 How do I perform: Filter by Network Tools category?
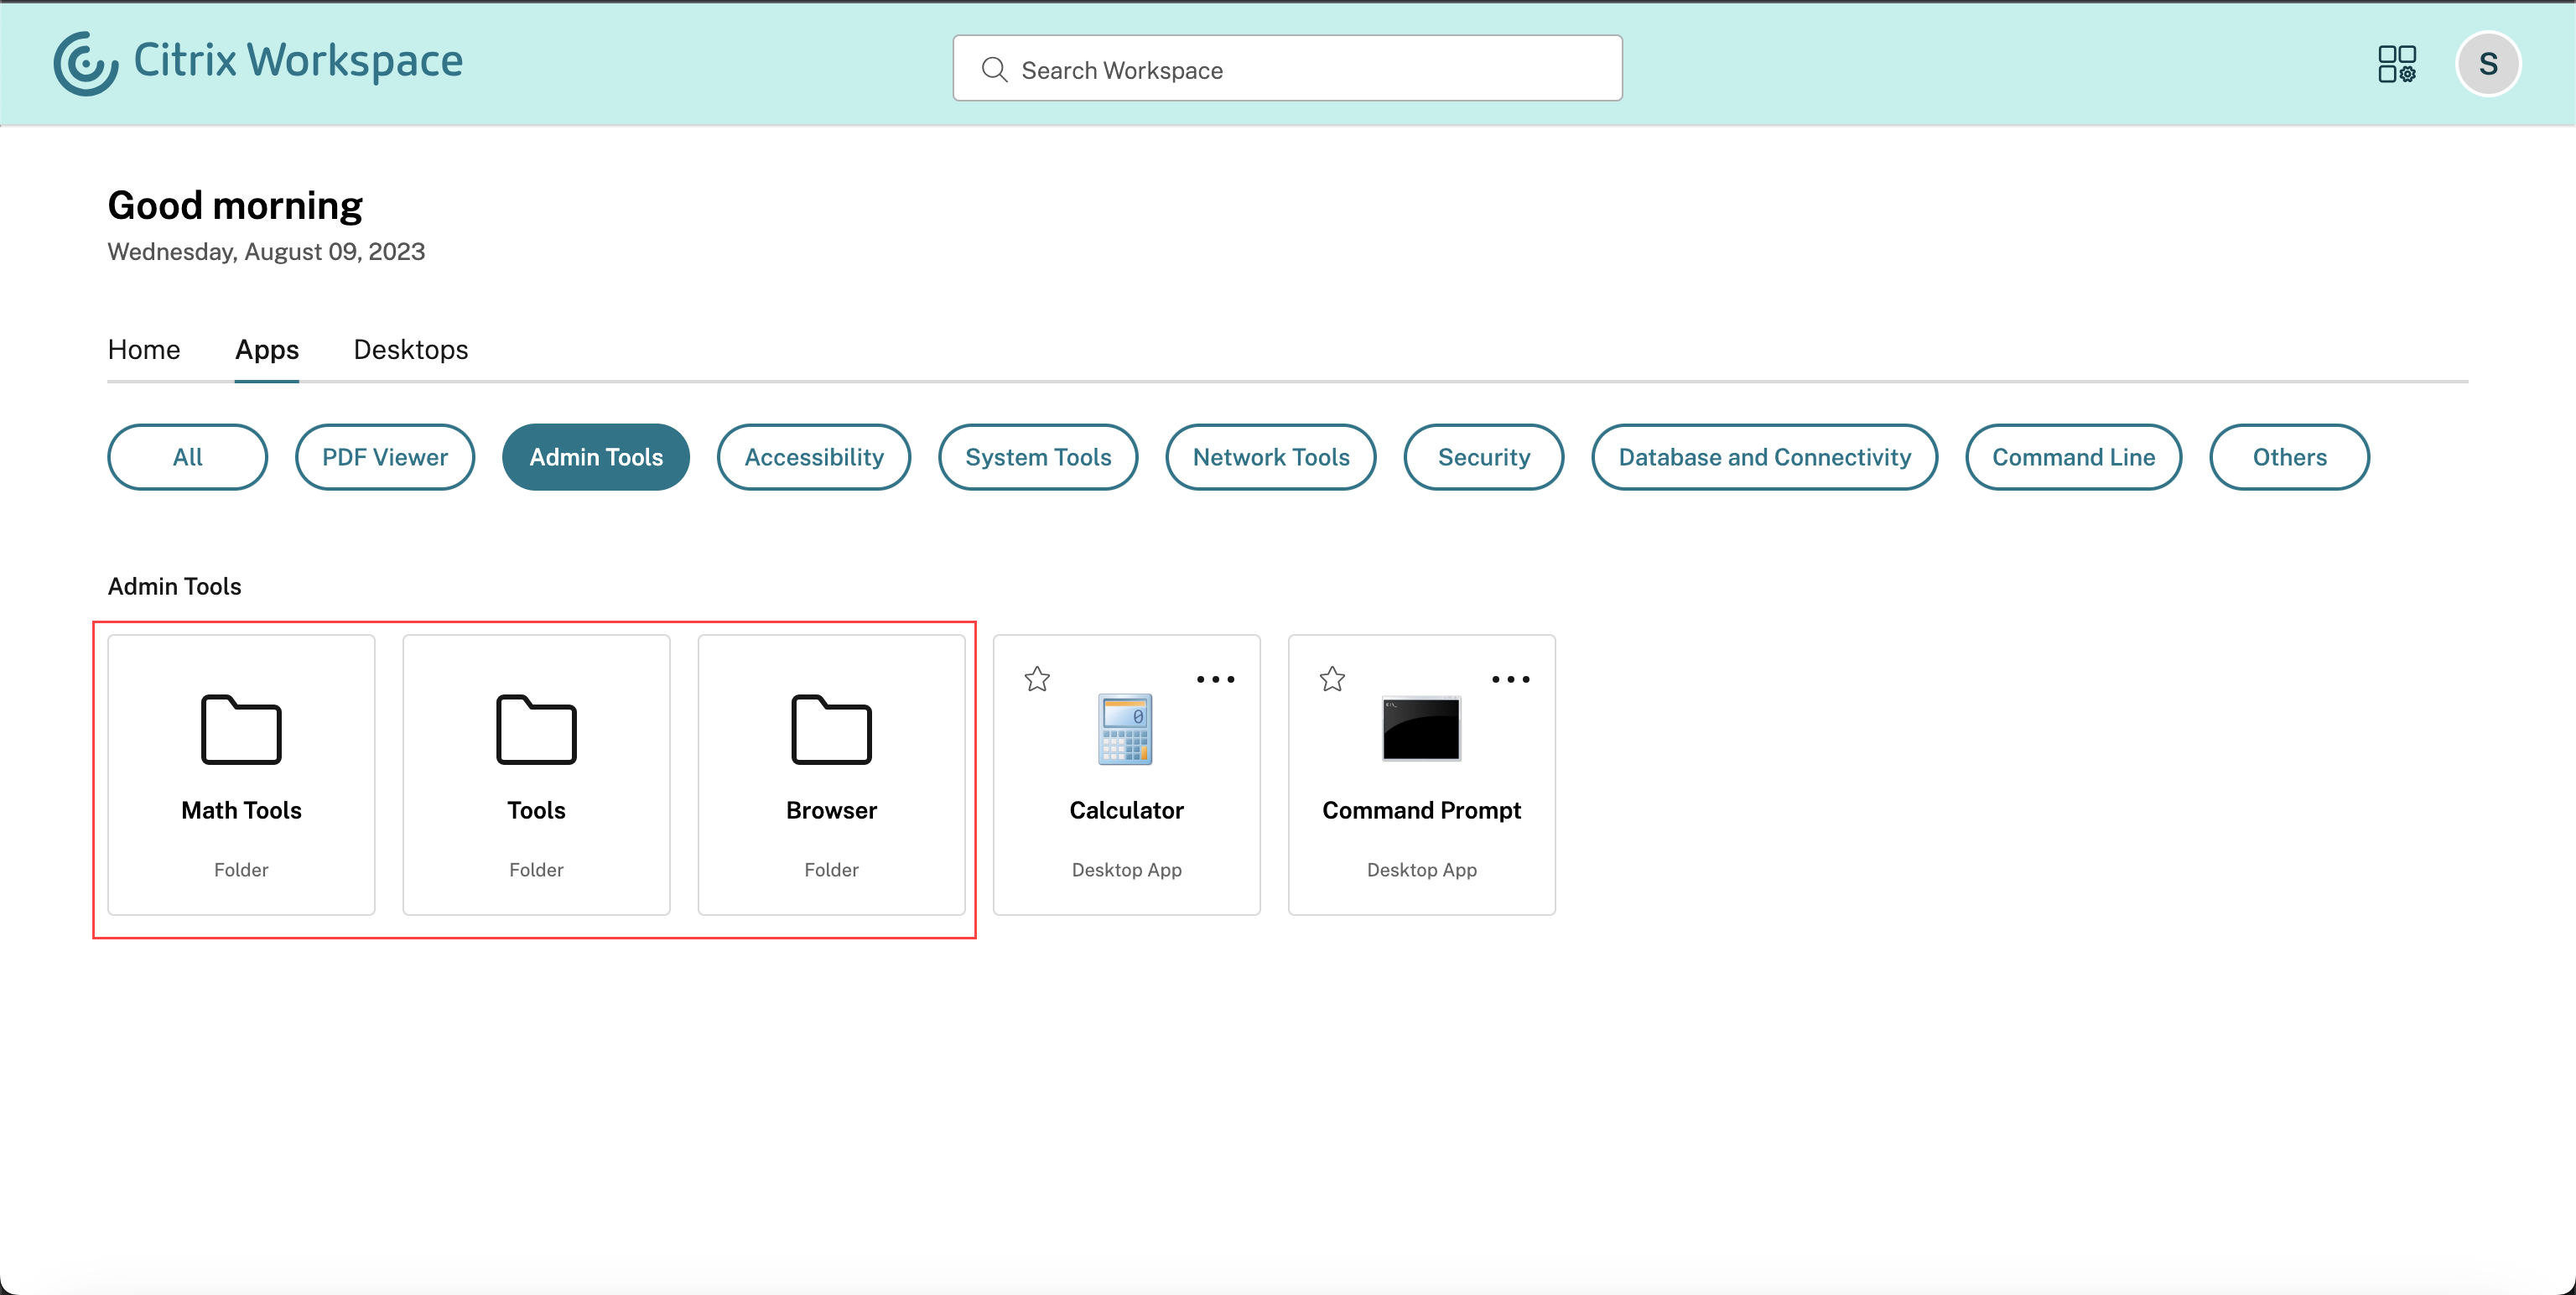pyautogui.click(x=1270, y=457)
